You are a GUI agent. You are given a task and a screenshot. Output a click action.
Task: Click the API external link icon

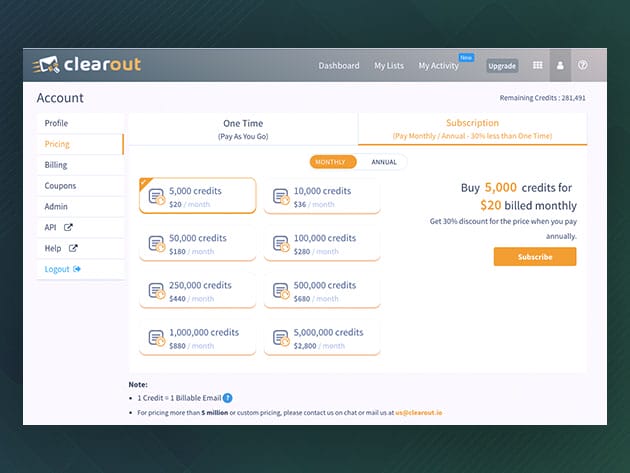pos(69,228)
